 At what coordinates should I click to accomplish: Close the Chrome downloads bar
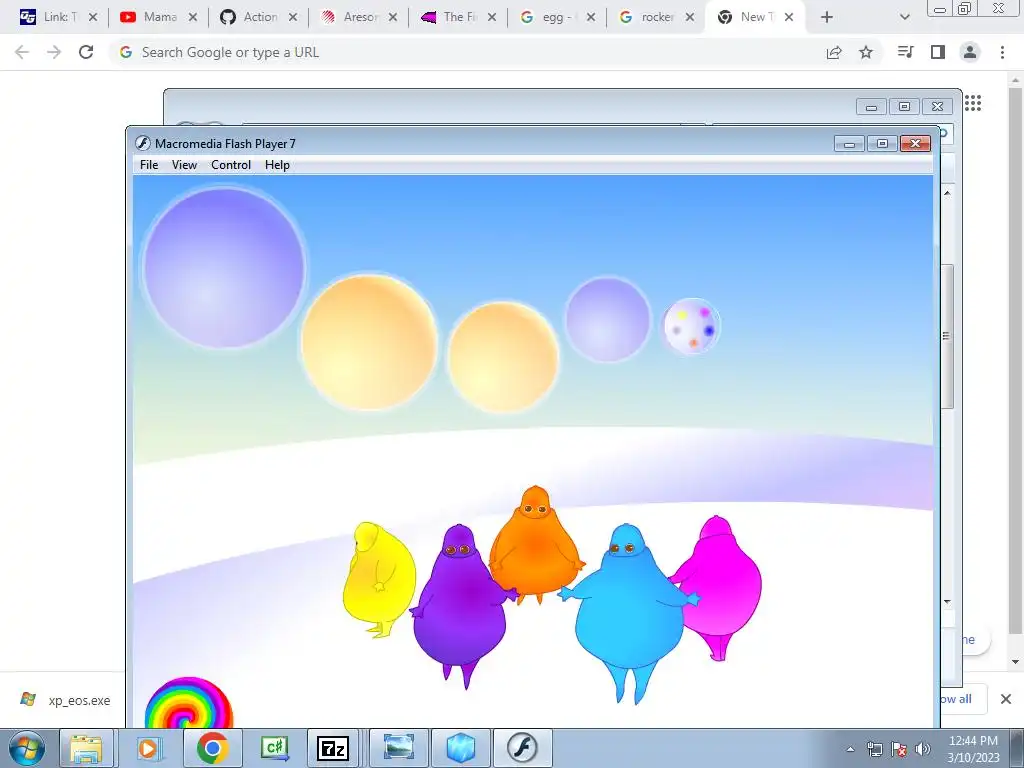pos(1006,699)
